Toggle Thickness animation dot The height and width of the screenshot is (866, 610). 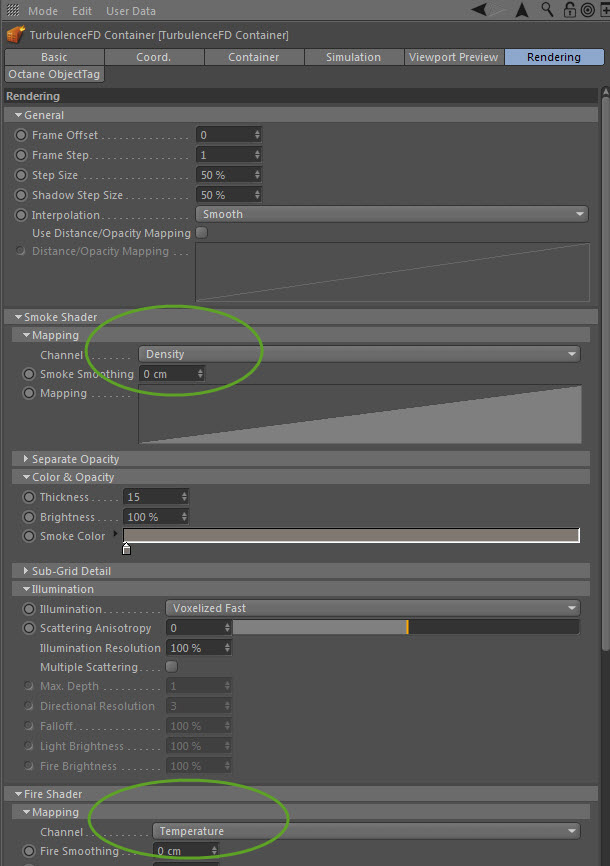[x=29, y=497]
